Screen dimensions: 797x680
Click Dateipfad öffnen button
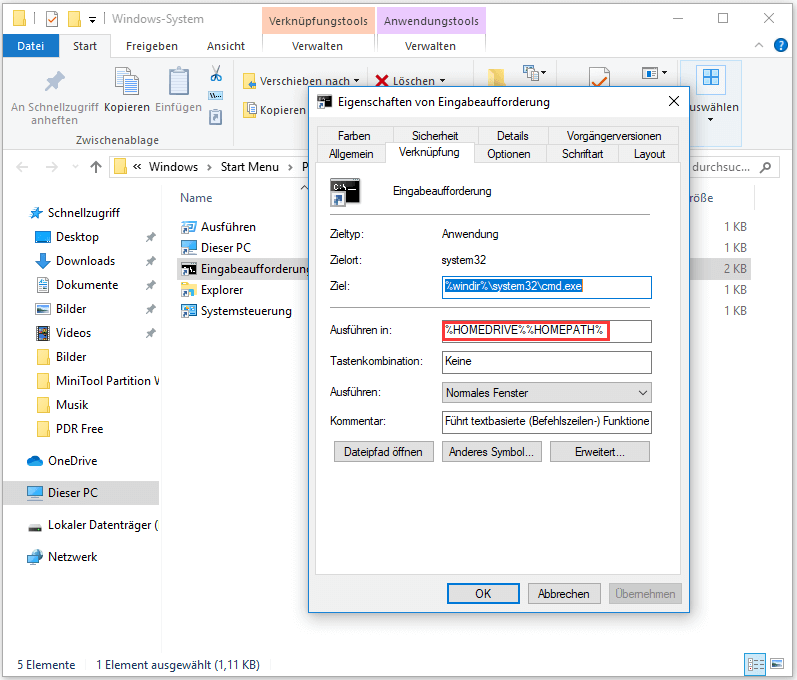pos(383,452)
